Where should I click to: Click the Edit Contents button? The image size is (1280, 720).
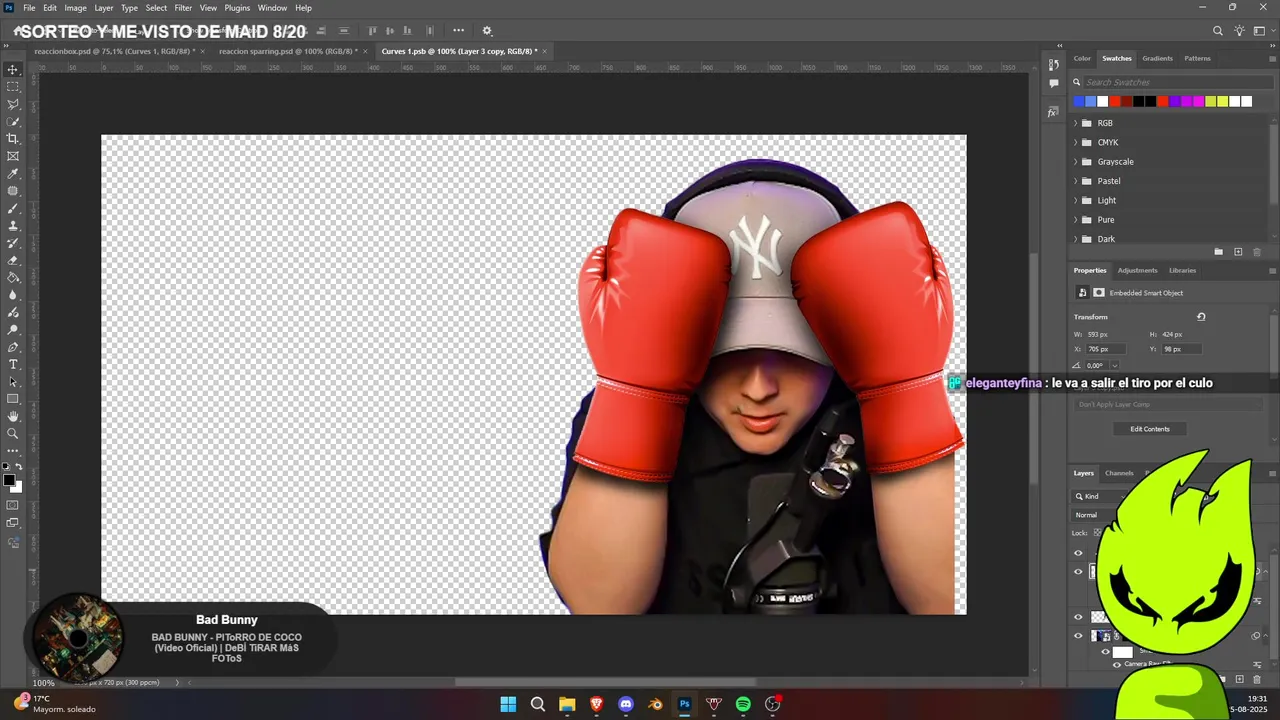point(1150,429)
